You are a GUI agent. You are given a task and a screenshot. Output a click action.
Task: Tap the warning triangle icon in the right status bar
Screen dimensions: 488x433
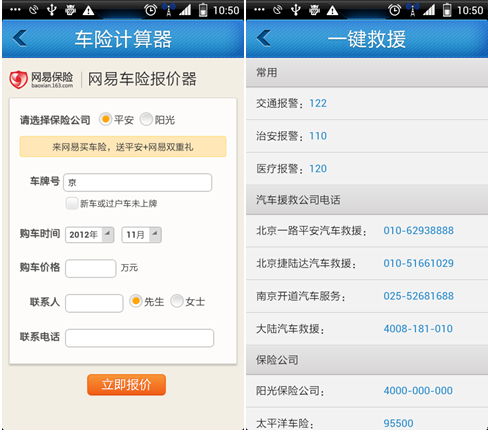pos(332,10)
